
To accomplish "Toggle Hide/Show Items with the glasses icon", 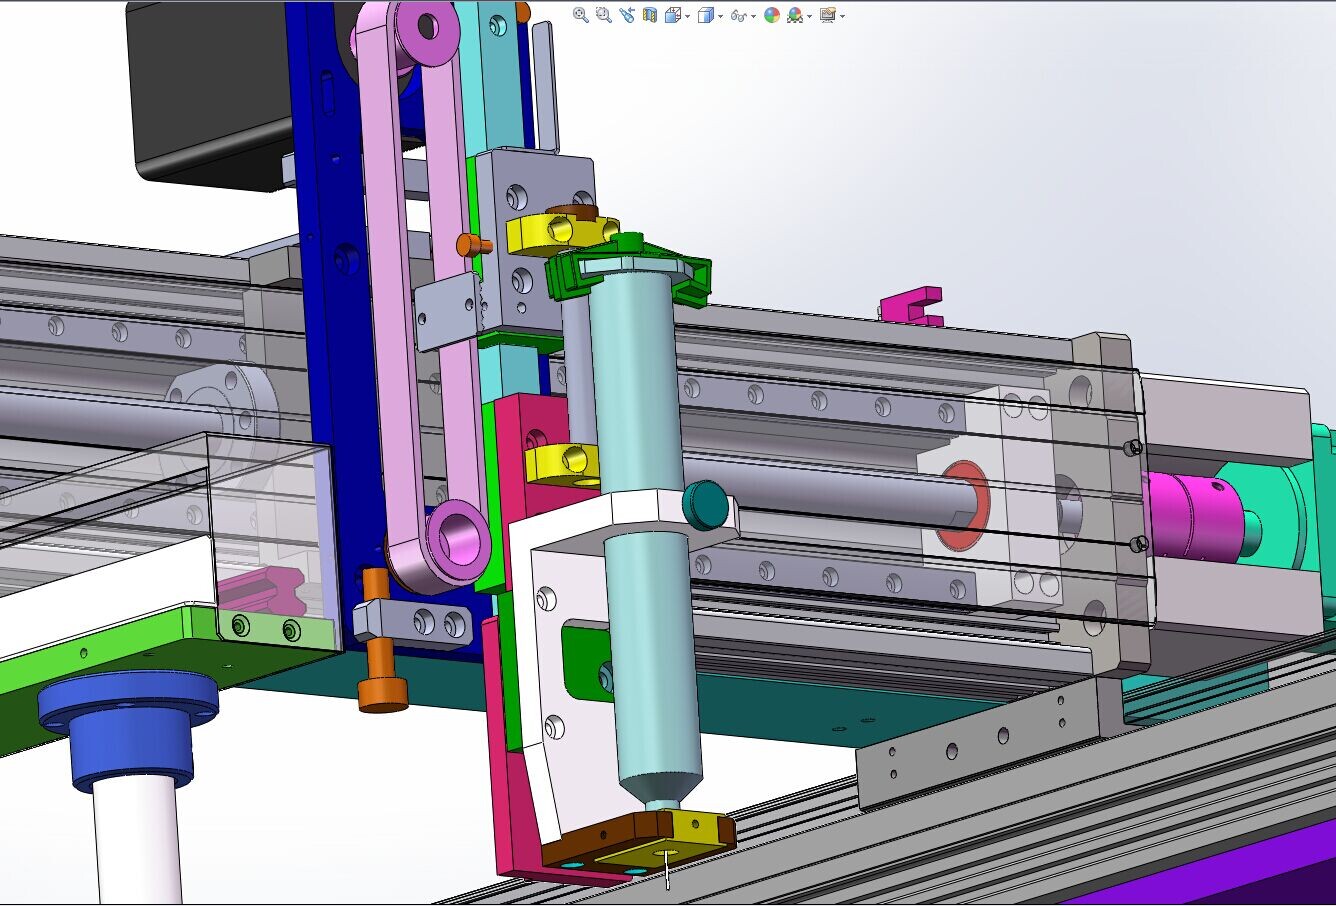I will pyautogui.click(x=739, y=14).
